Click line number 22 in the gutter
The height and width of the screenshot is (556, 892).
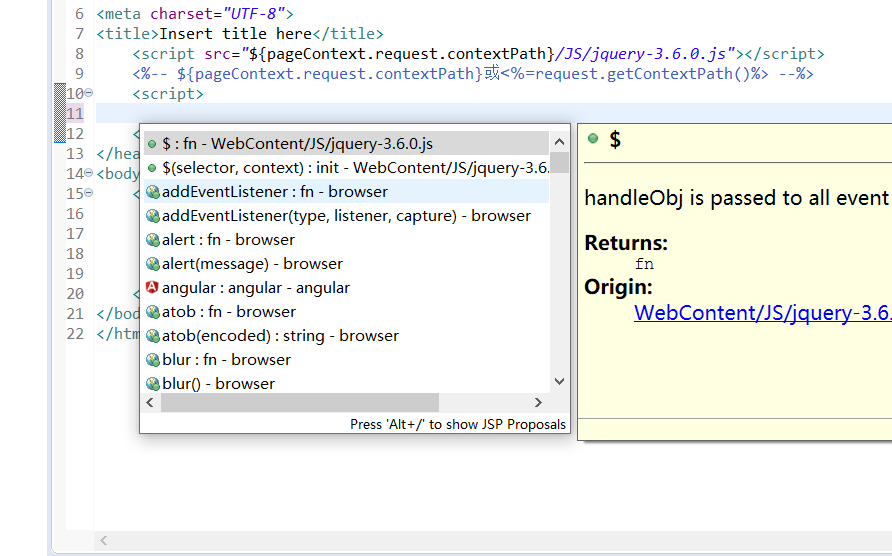75,333
